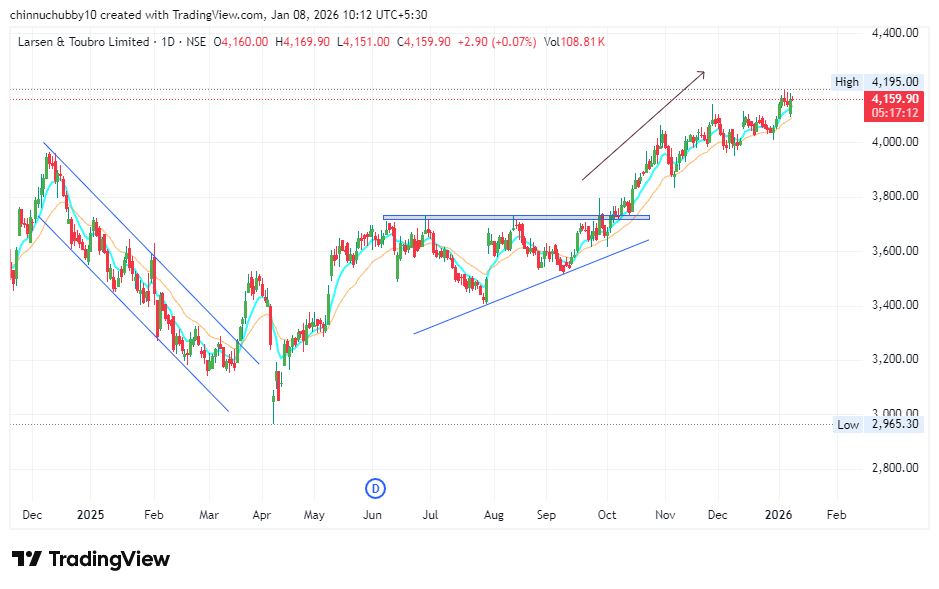Click the chinnuchubby10 attribution text
Screen dimensions: 939x589
pos(55,14)
